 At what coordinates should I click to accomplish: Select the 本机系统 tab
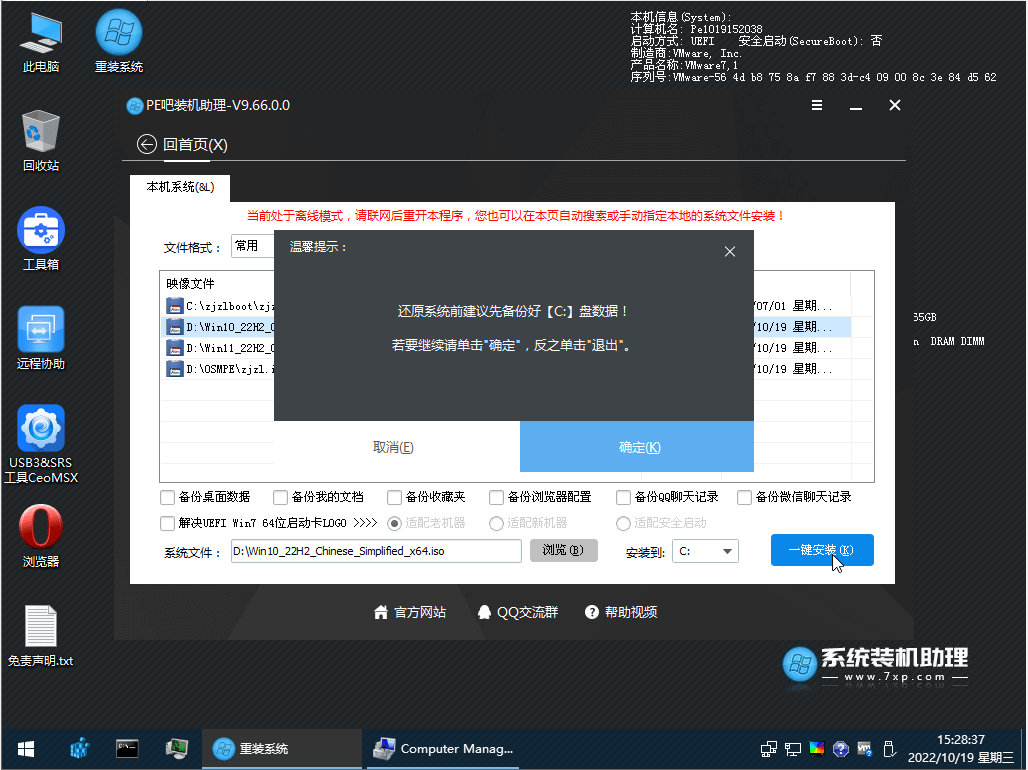click(180, 187)
